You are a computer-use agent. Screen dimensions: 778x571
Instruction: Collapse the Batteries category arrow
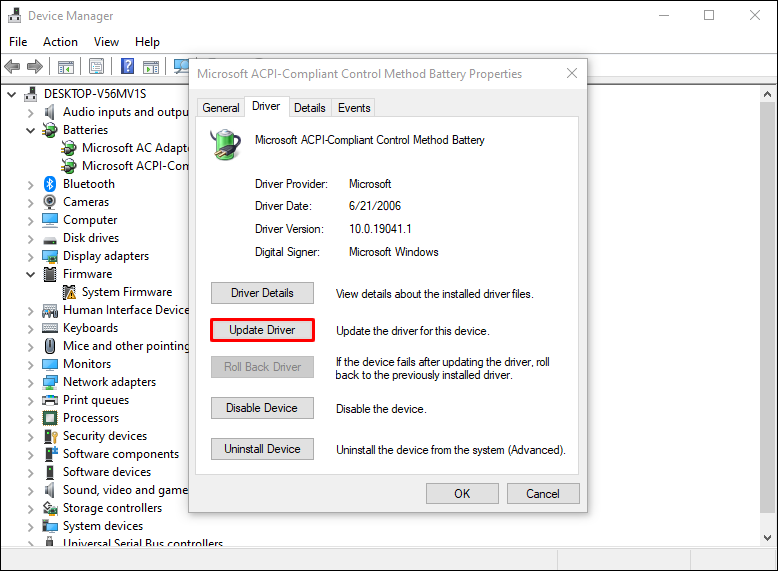31,130
